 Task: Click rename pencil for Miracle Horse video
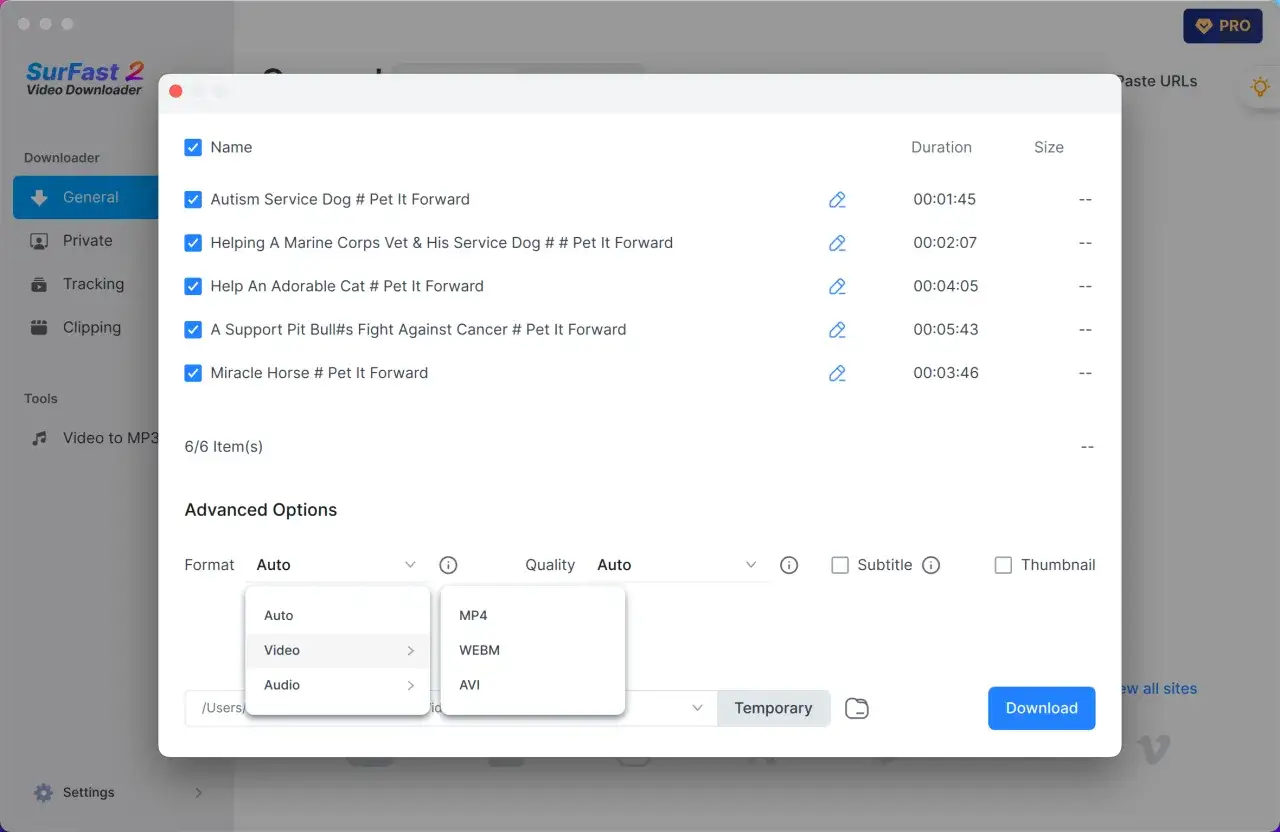[x=837, y=373]
